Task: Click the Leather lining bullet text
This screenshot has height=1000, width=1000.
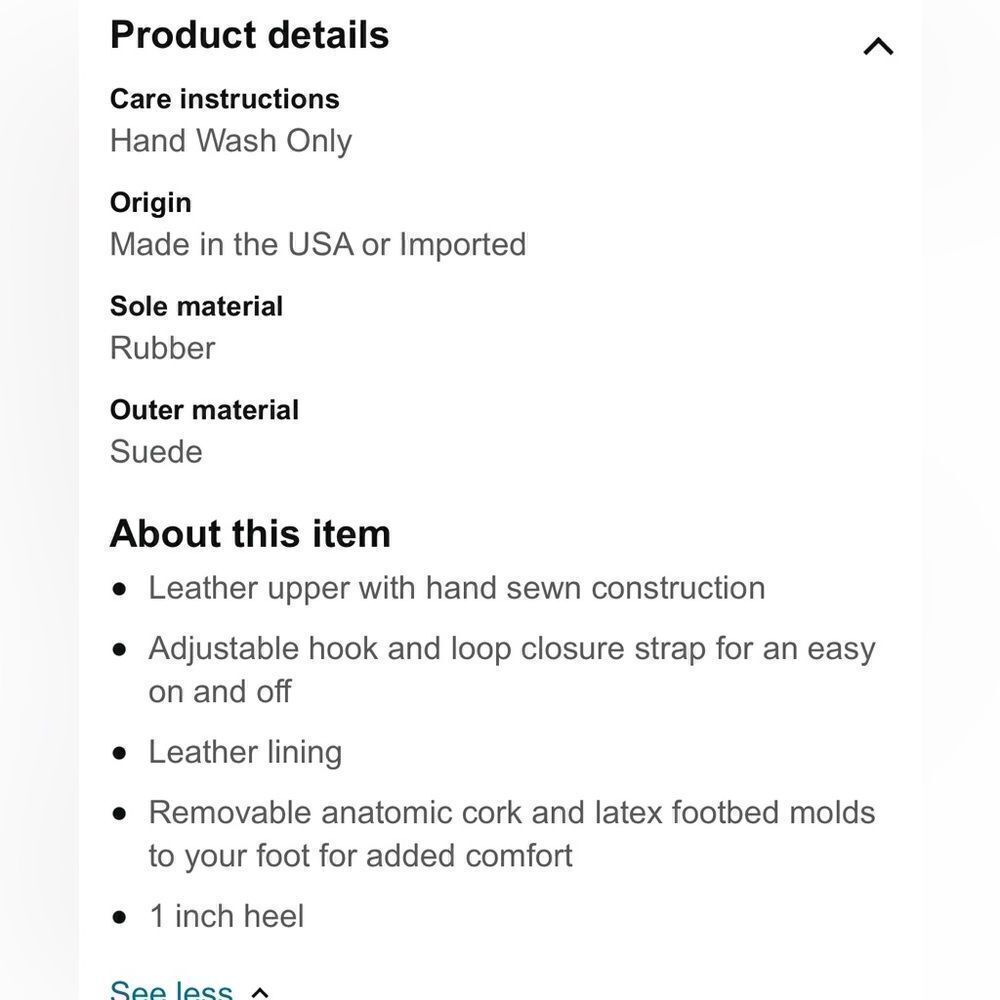Action: [245, 752]
